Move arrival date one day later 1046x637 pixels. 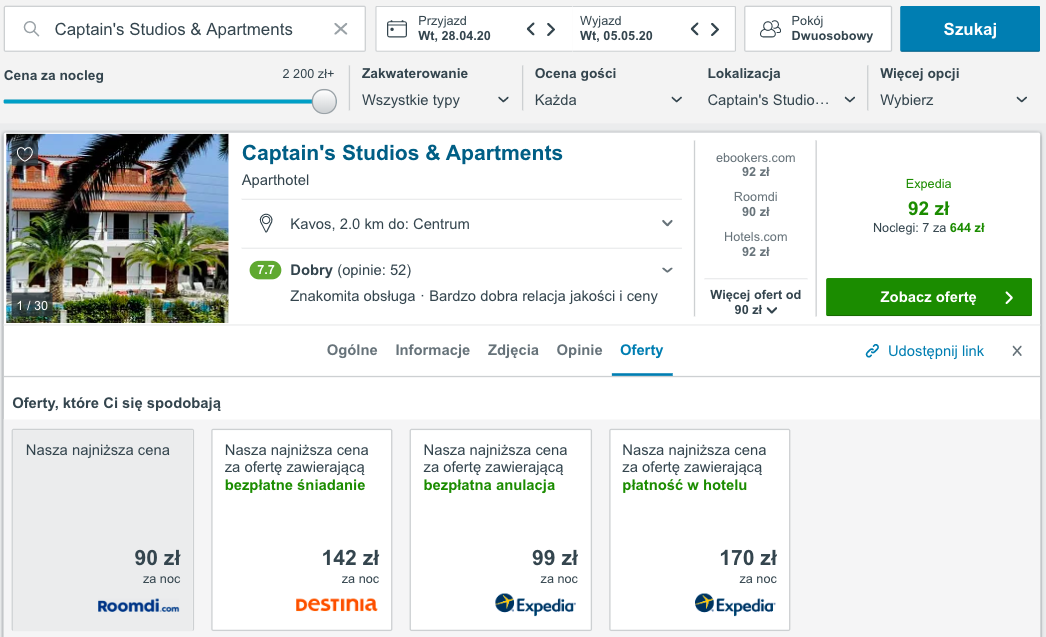(551, 29)
